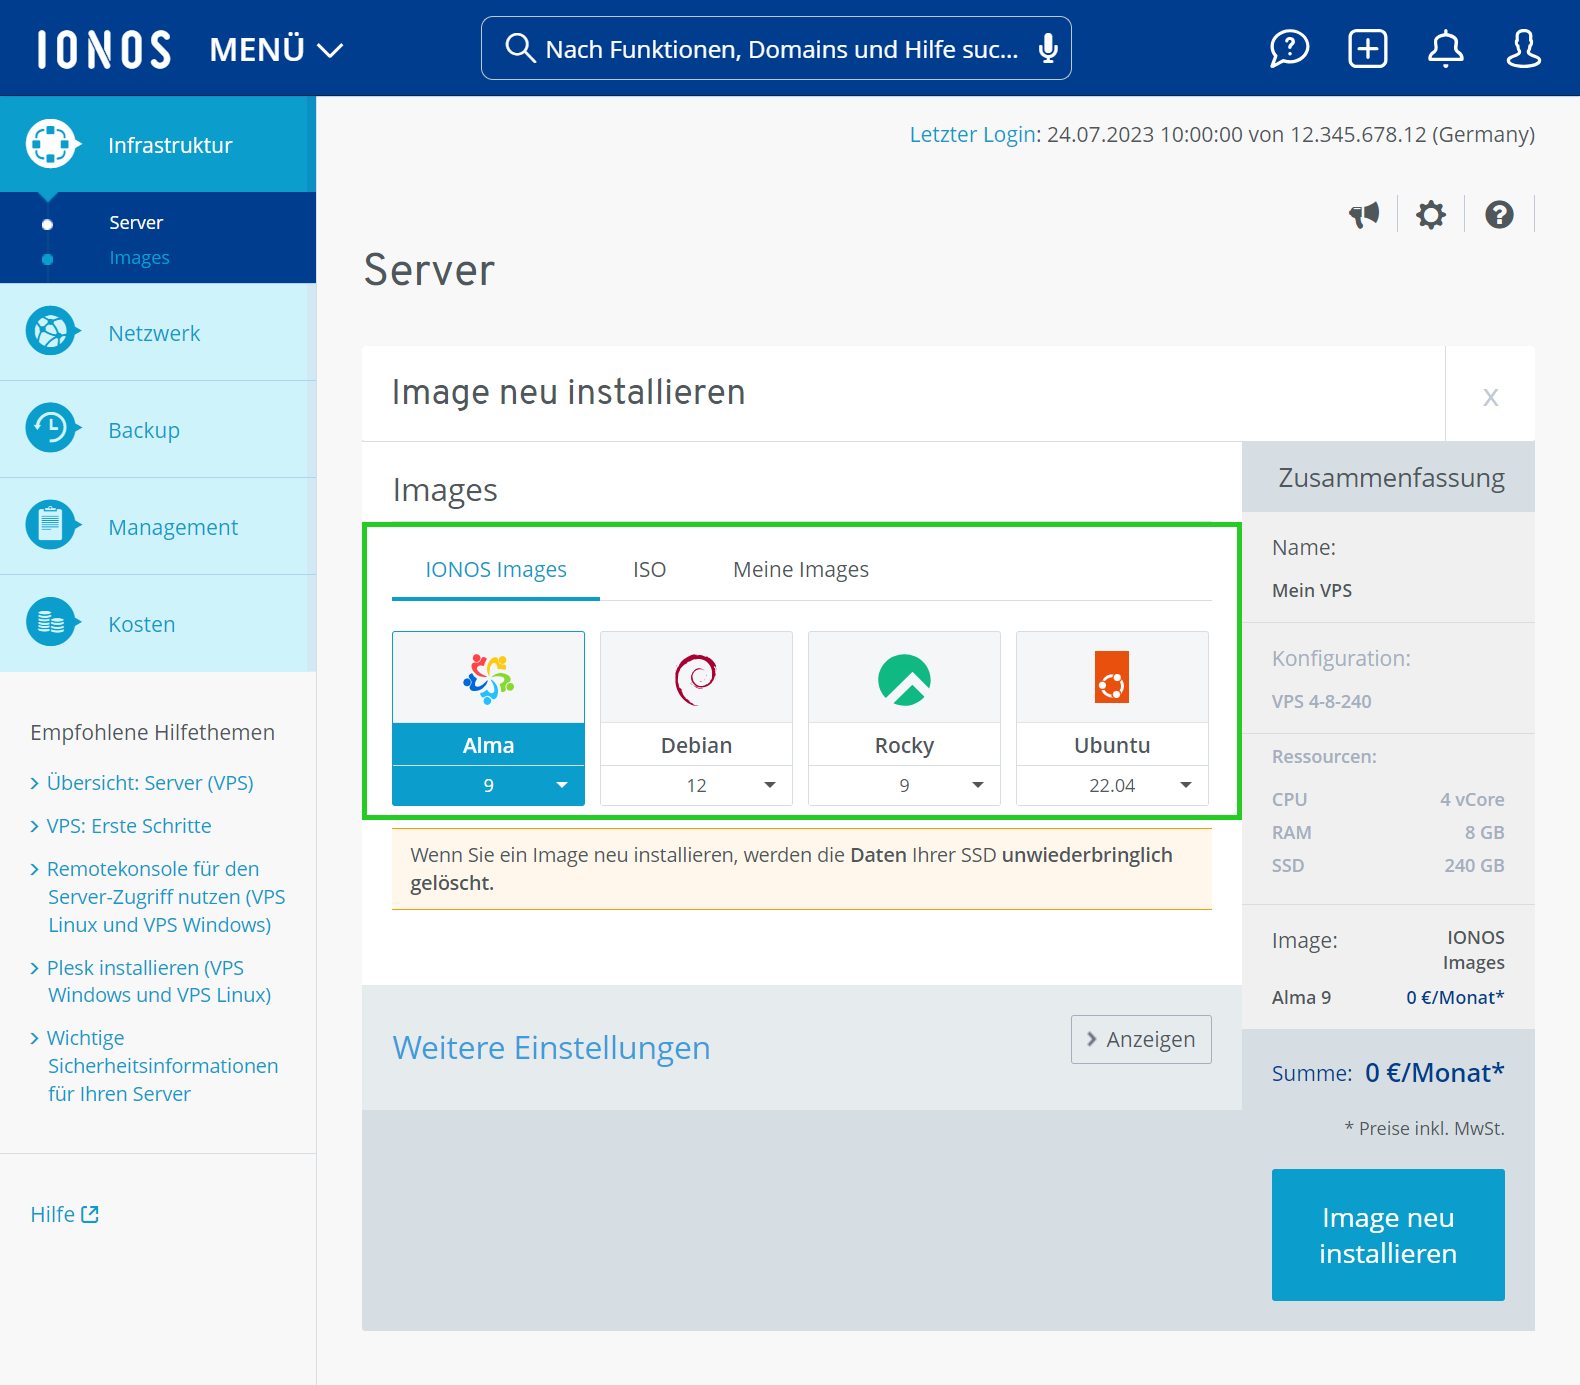Click the plus add-product icon in header
This screenshot has height=1385, width=1580.
click(x=1367, y=48)
